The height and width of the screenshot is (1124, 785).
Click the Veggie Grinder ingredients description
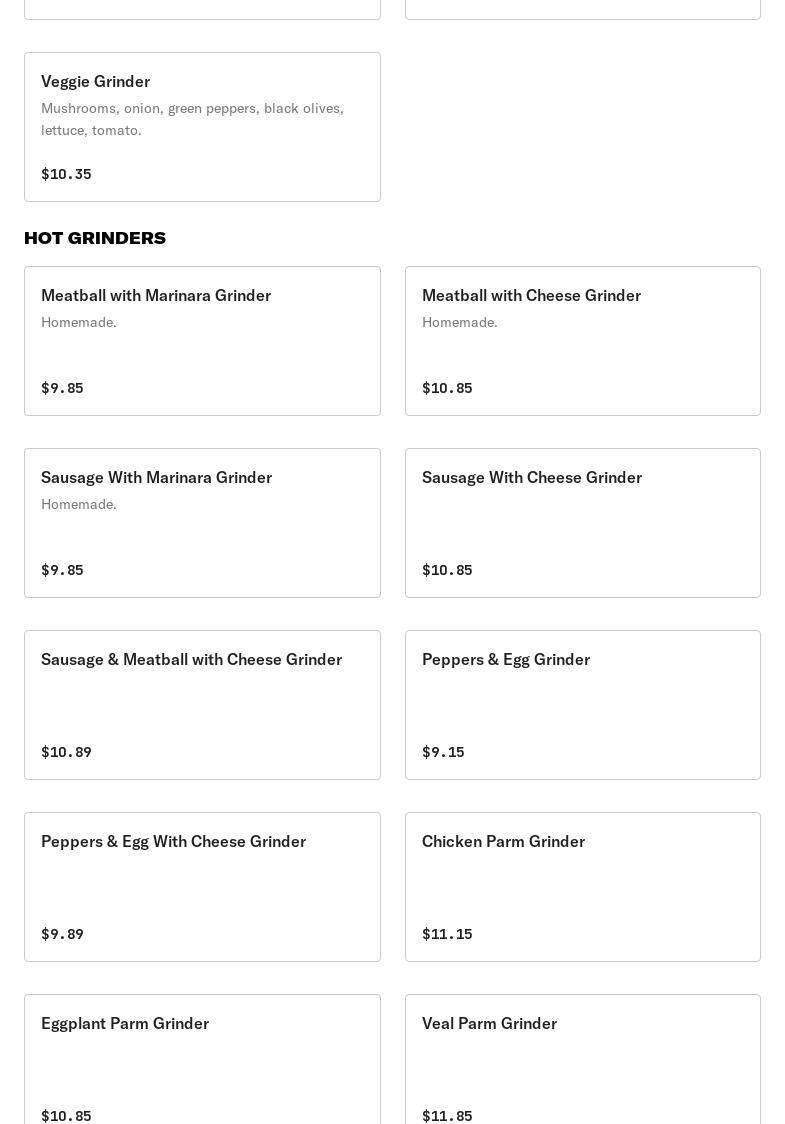[192, 119]
